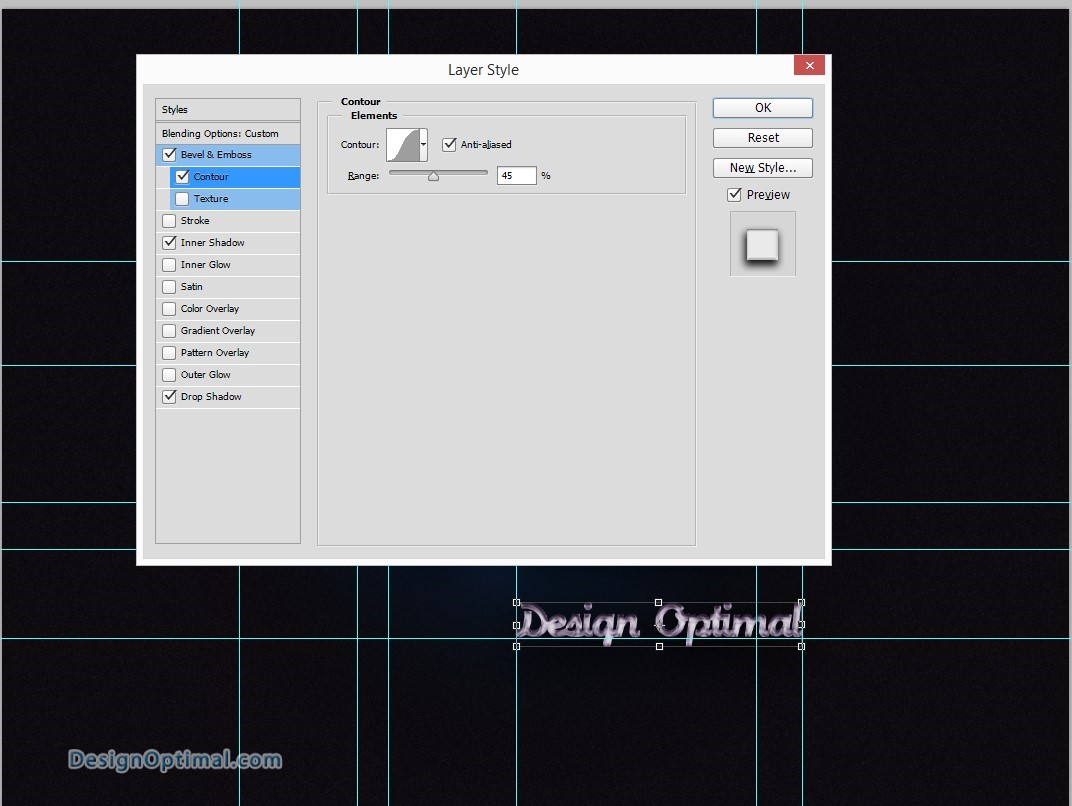The image size is (1072, 806).
Task: Select the Contour label in styles list
Action: pos(211,176)
